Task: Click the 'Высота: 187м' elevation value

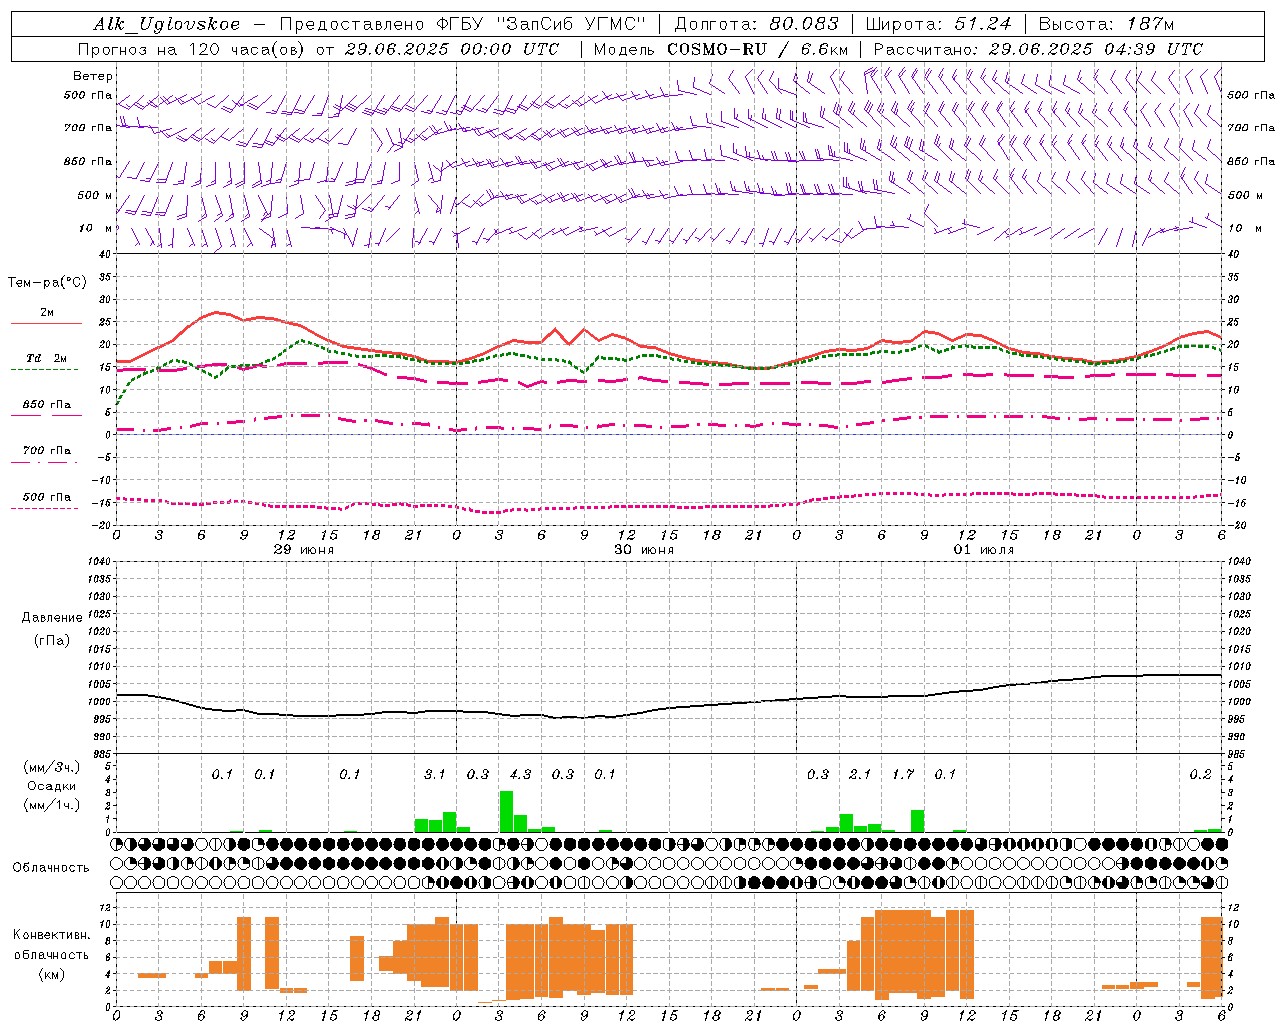Action: [x=1106, y=24]
